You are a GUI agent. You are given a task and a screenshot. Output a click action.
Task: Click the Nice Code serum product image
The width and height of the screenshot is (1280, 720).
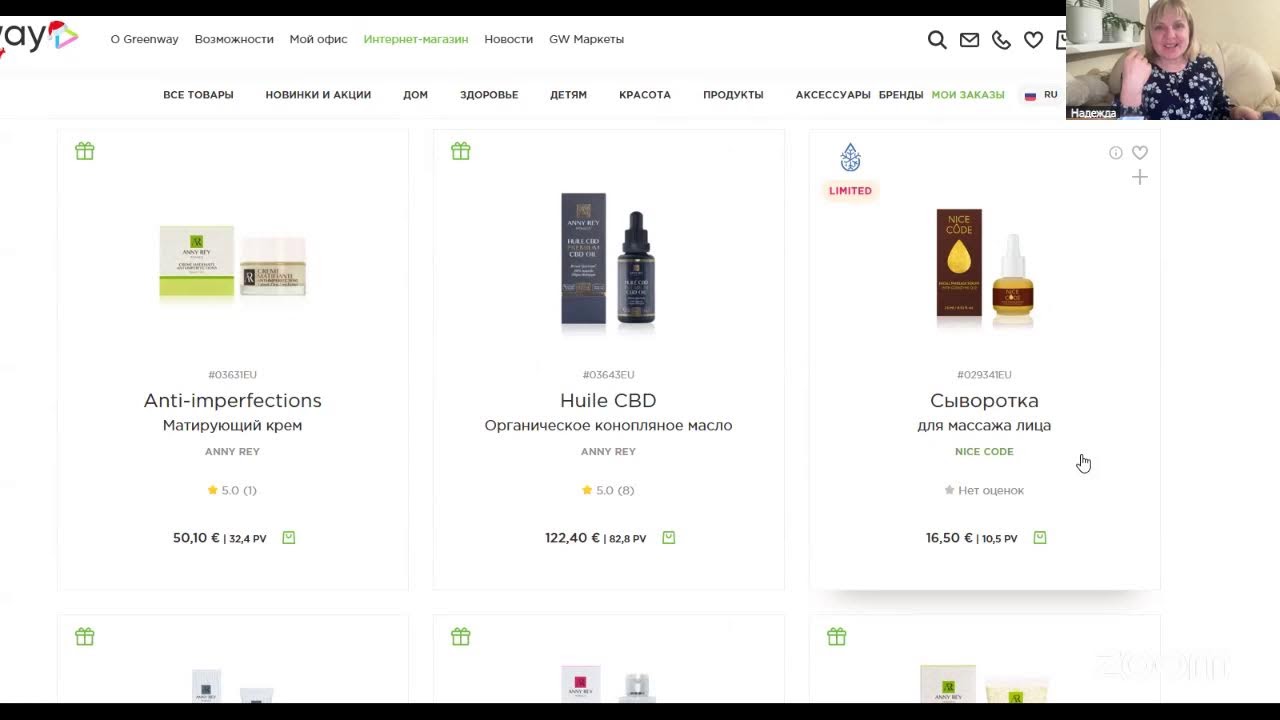pyautogui.click(x=984, y=267)
